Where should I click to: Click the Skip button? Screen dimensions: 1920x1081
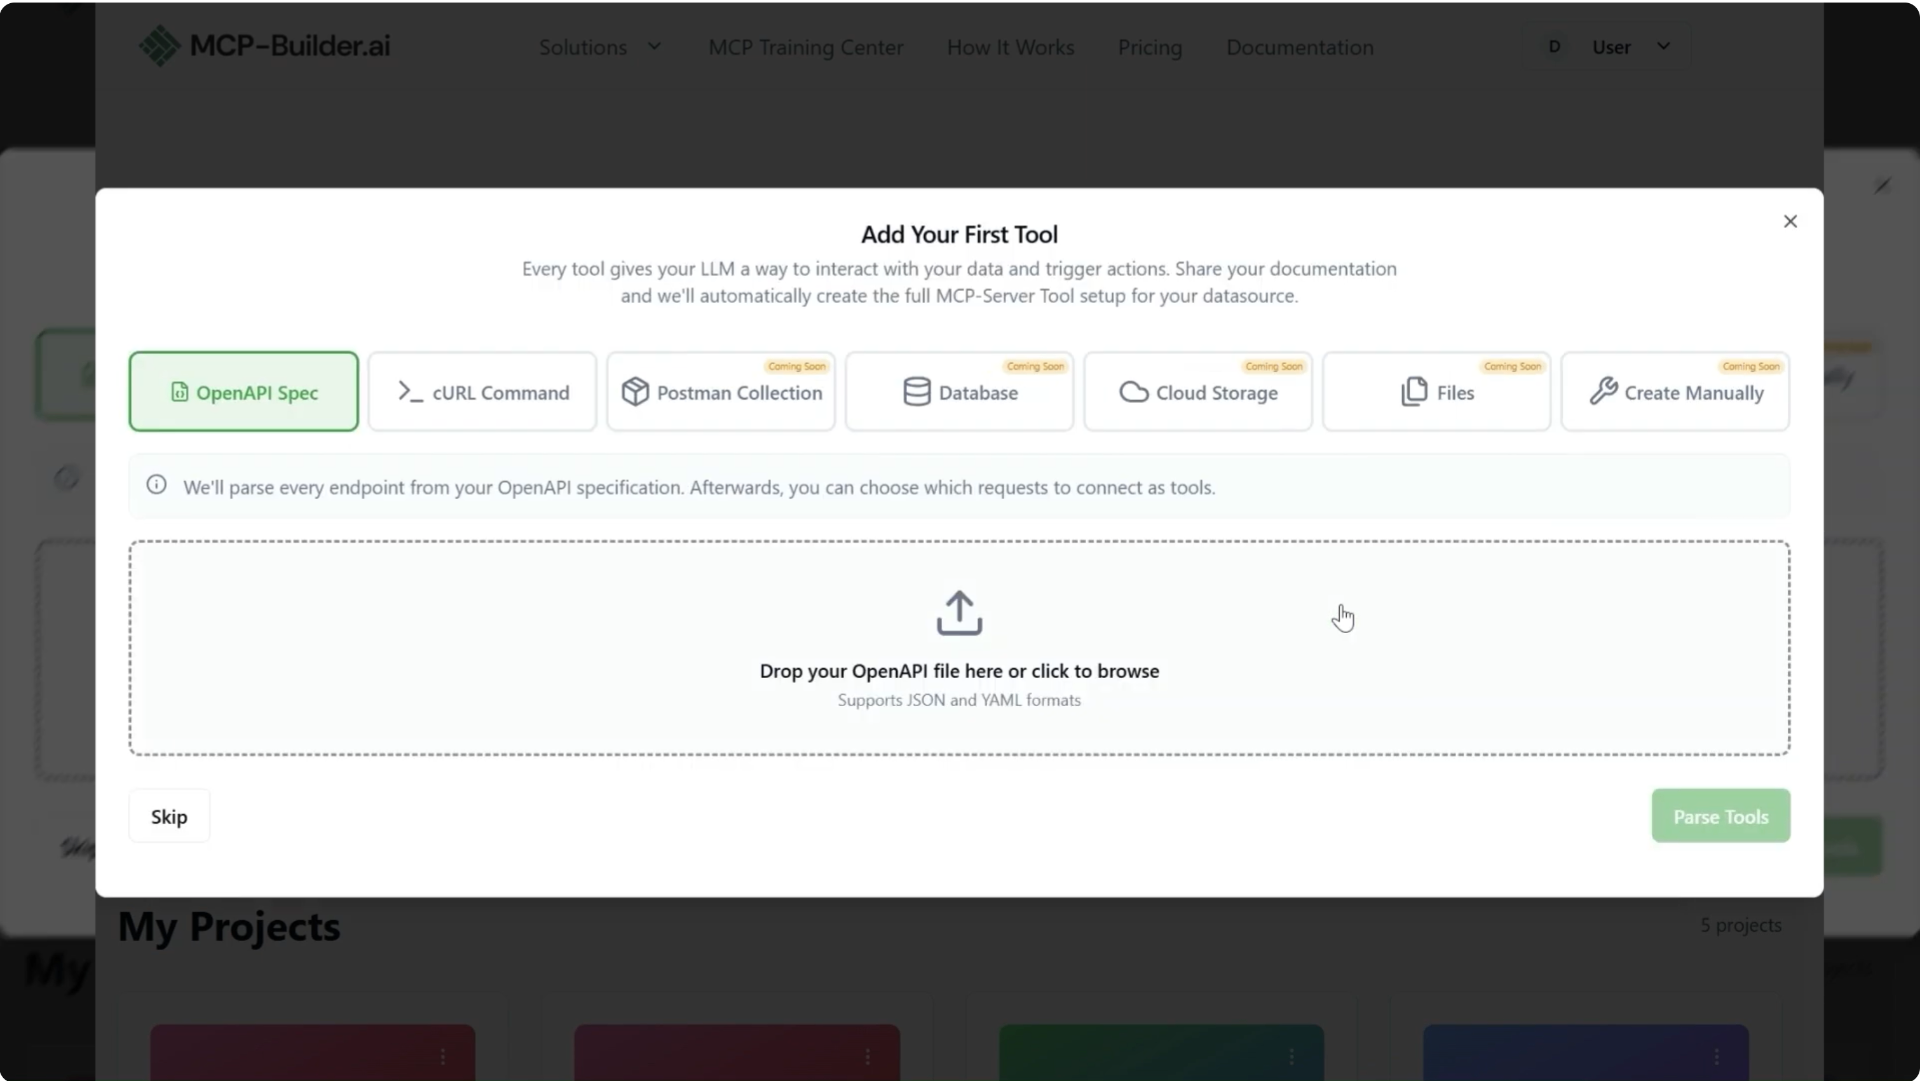(x=168, y=816)
